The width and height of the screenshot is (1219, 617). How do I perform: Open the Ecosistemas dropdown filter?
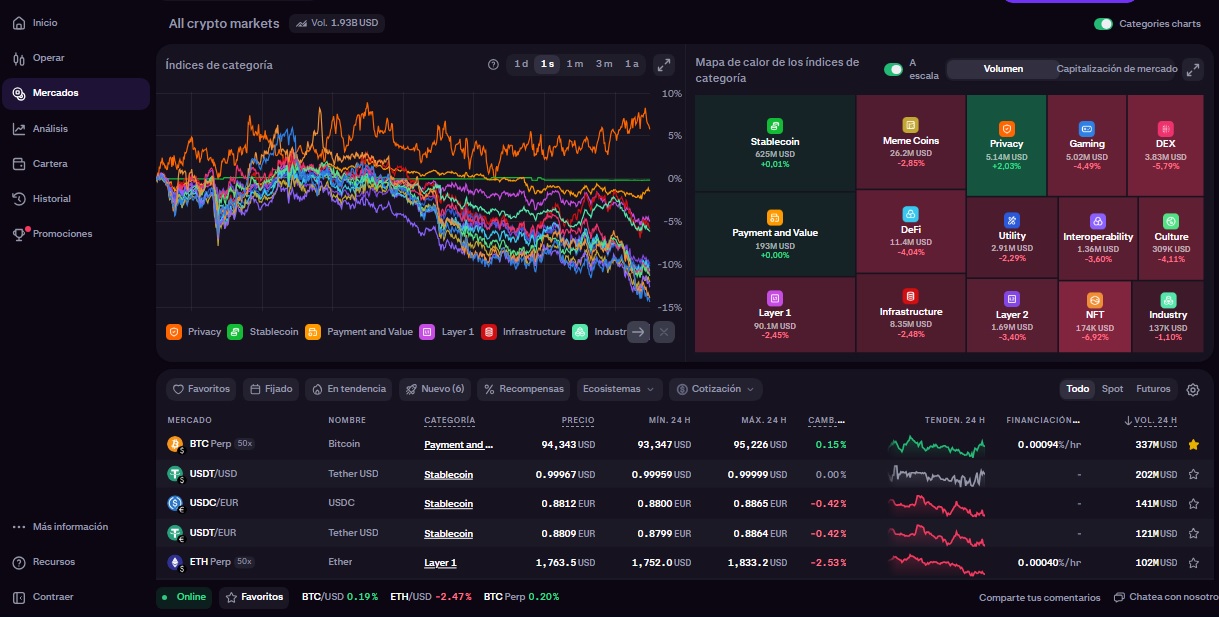(x=620, y=389)
